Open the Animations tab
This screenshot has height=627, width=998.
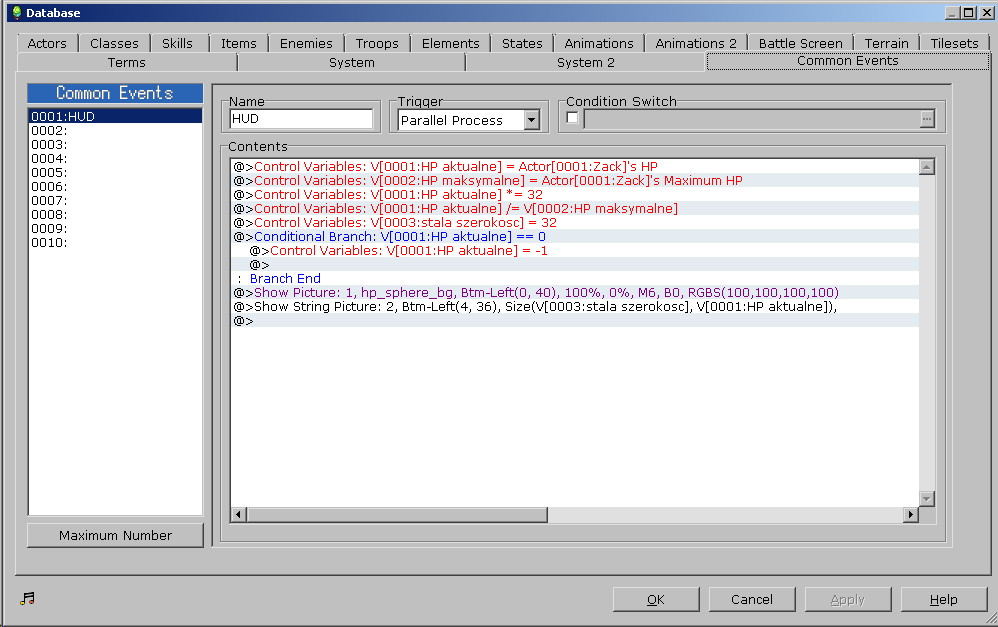pos(599,43)
